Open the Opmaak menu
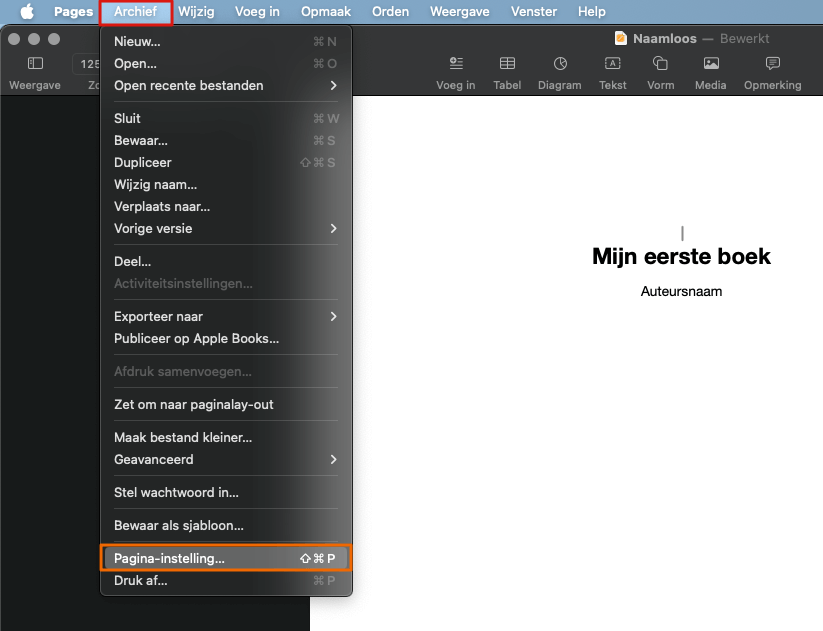 coord(326,12)
